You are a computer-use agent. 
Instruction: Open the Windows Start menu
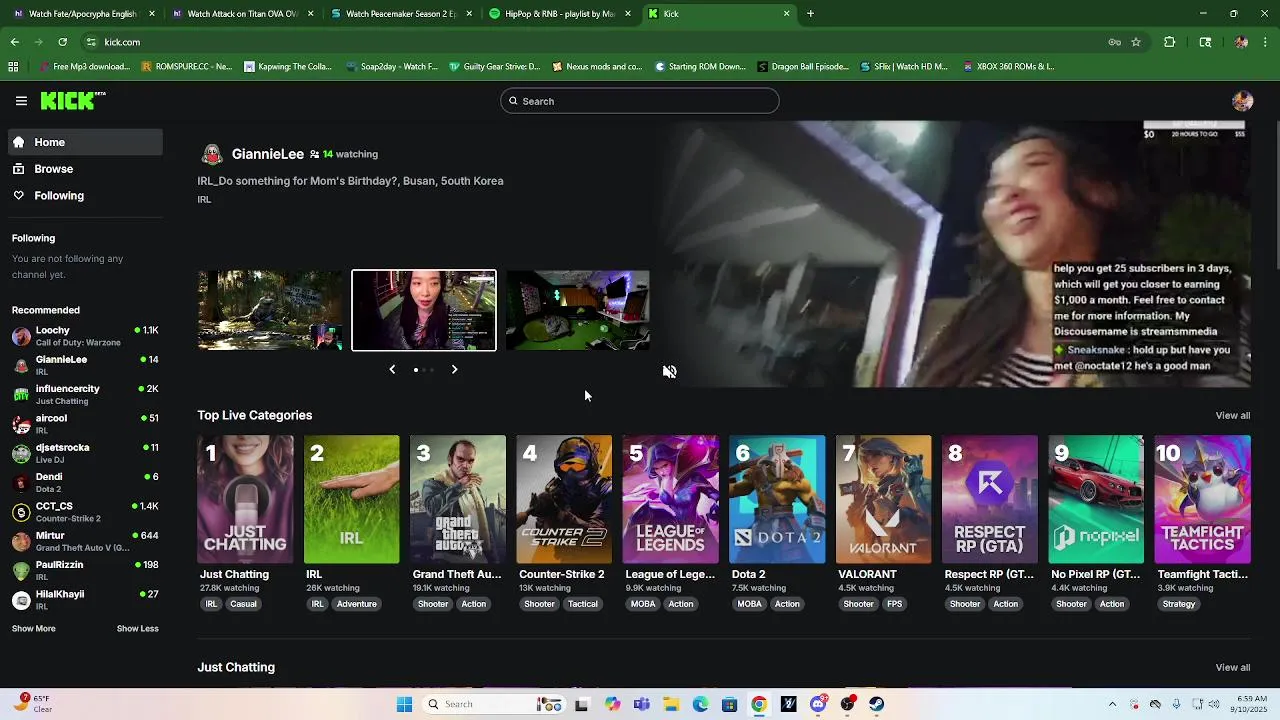point(404,704)
